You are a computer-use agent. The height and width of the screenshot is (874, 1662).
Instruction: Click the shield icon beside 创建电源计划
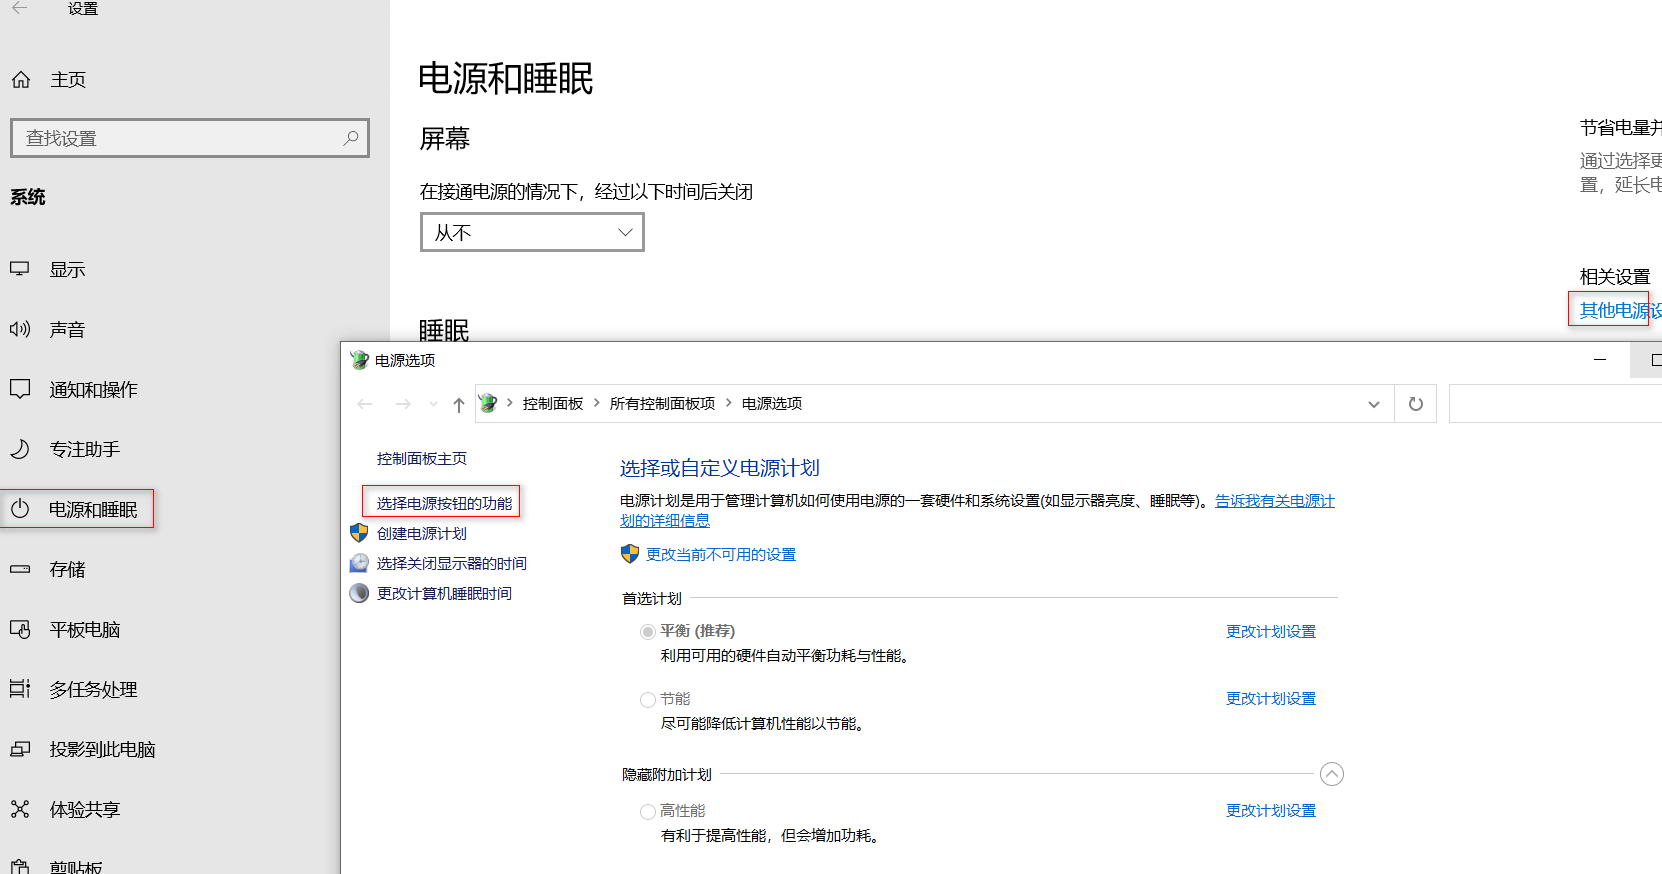(359, 533)
